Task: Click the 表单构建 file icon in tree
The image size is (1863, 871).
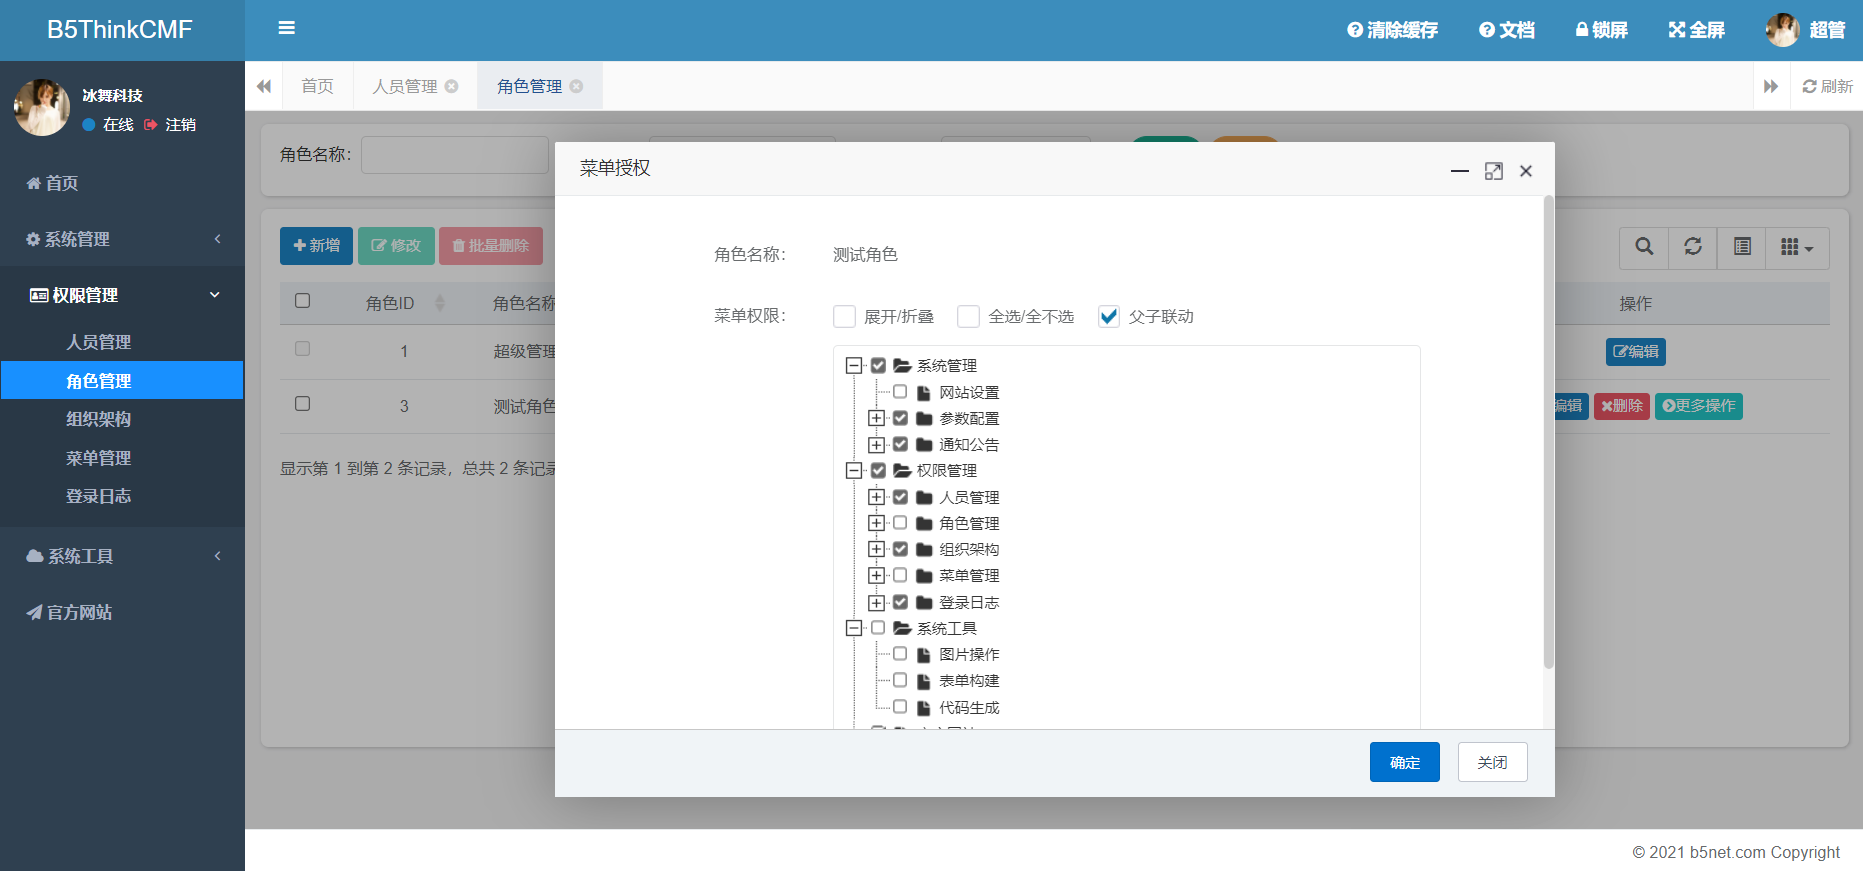Action: point(924,681)
